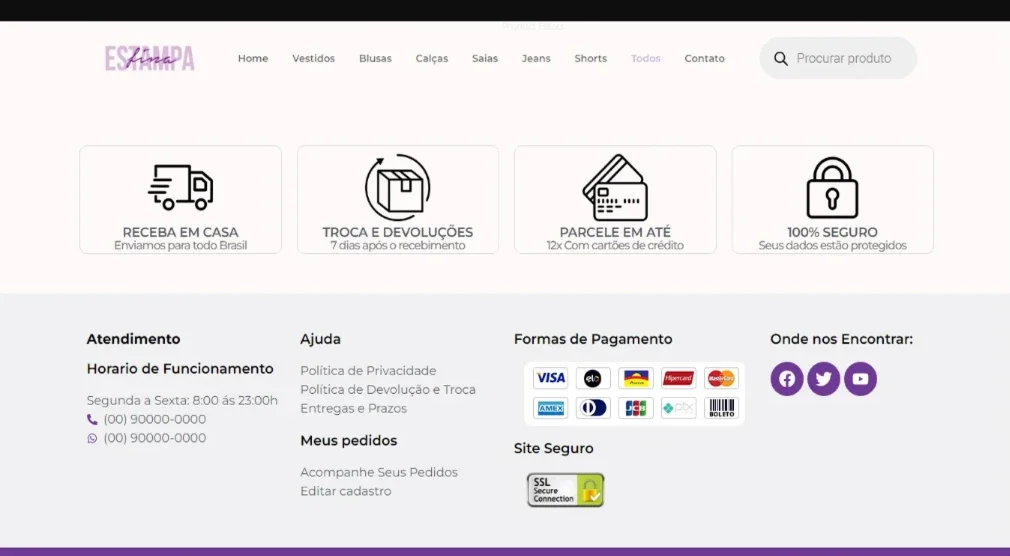
Task: Click the Boleto barcode icon
Action: 721,408
